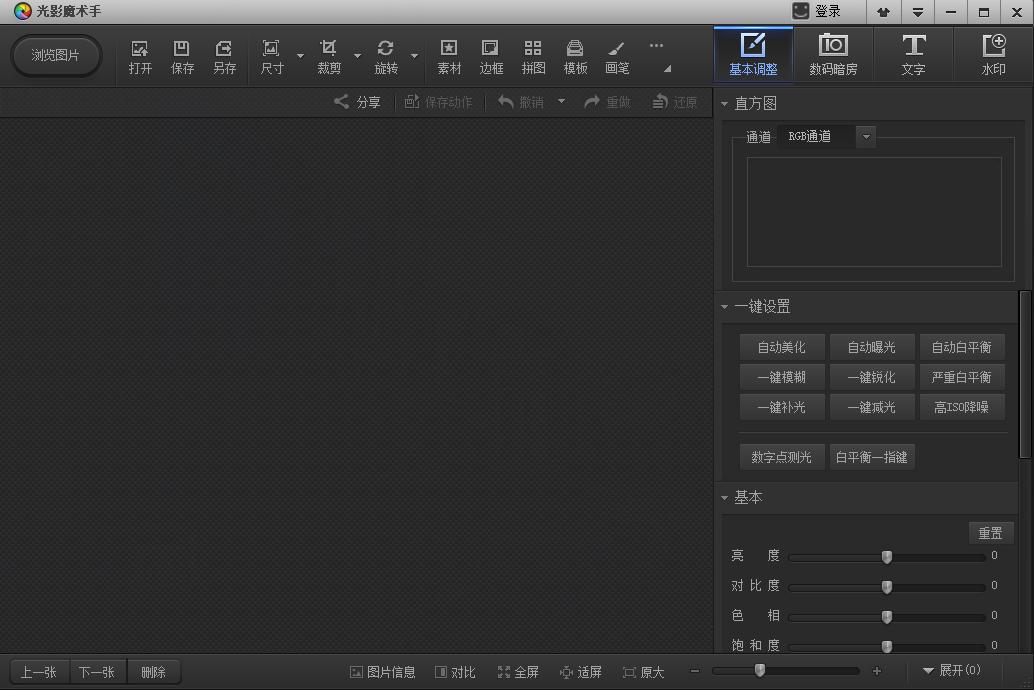Switch to the 水印 watermark tab
This screenshot has height=690, width=1034.
(993, 55)
